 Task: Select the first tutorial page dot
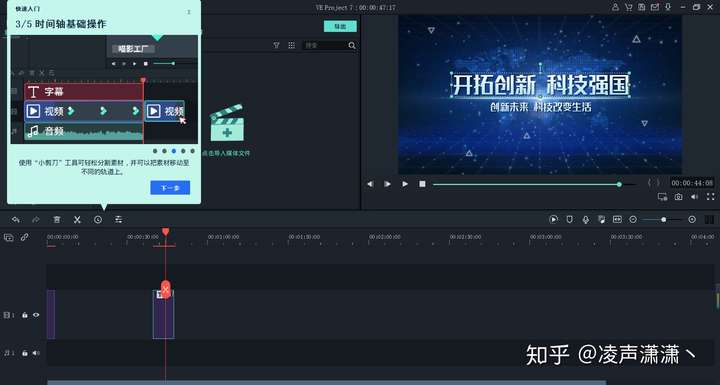[155, 151]
